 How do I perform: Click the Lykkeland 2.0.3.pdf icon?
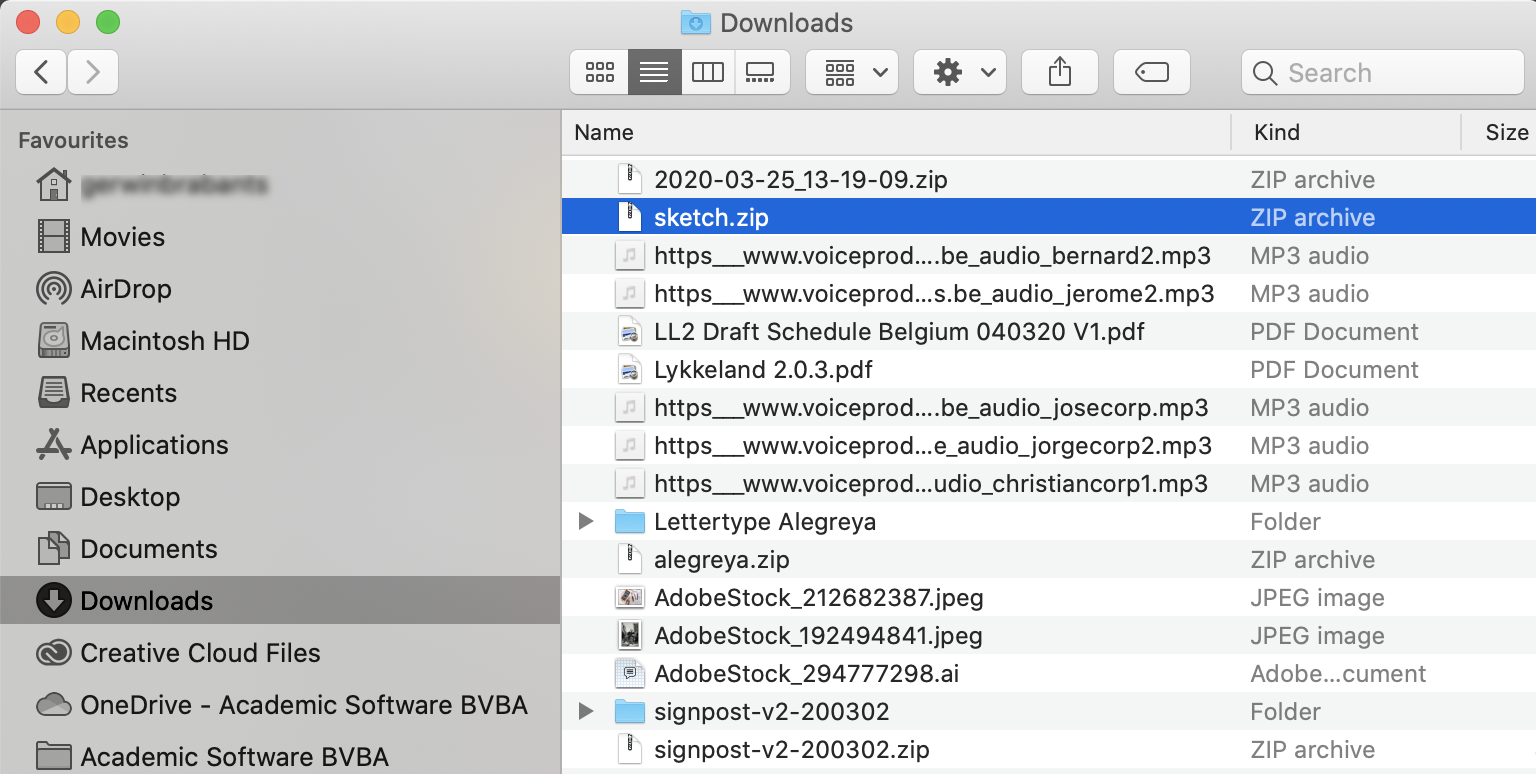(629, 370)
